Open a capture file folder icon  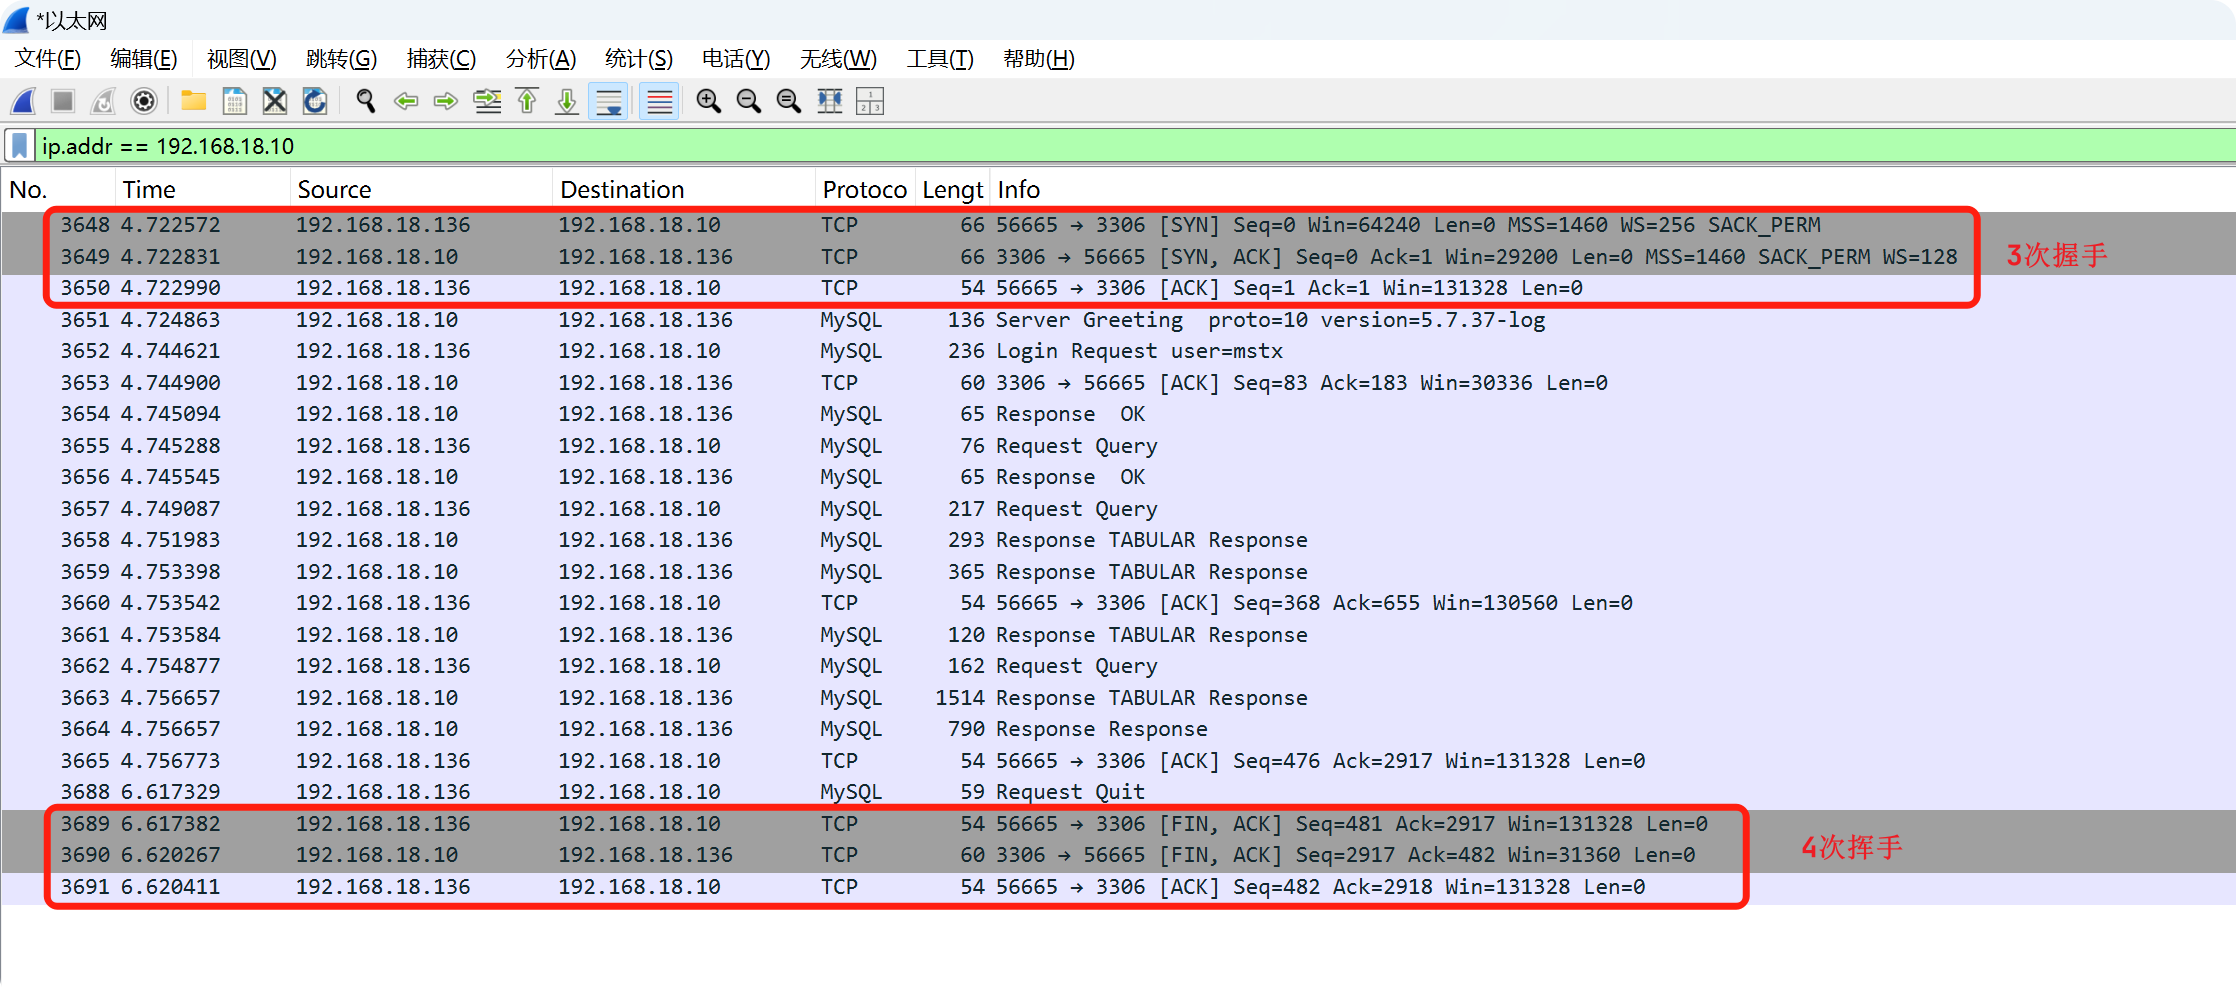pyautogui.click(x=193, y=101)
